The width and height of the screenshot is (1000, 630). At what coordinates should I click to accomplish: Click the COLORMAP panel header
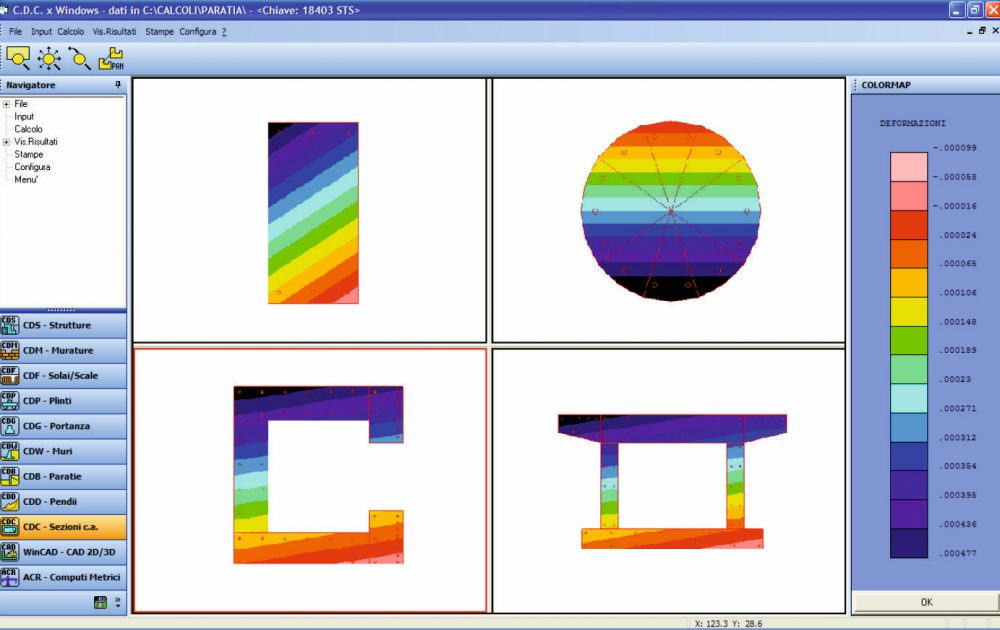926,85
